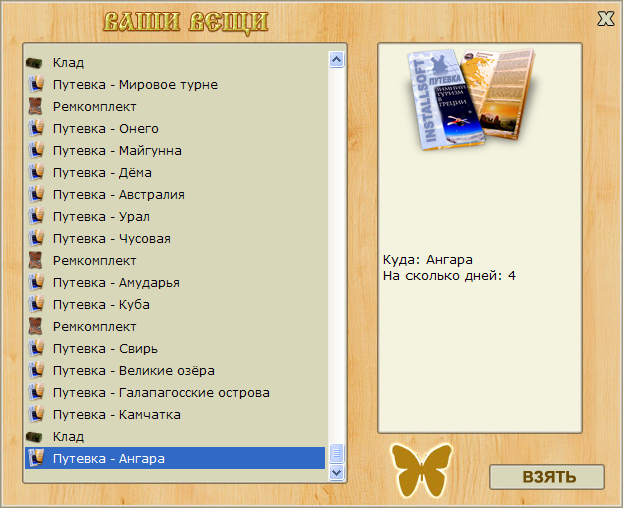Click the repair kit icon above Путевка - Амударья
Viewport: 623px width, 508px height.
tap(35, 261)
